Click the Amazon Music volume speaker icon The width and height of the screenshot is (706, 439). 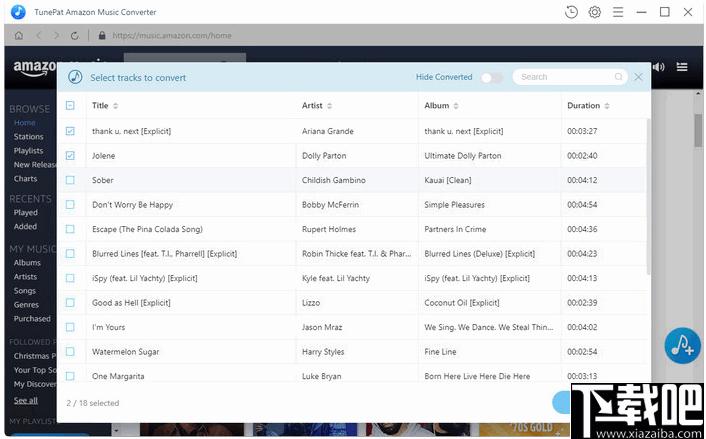coord(659,67)
